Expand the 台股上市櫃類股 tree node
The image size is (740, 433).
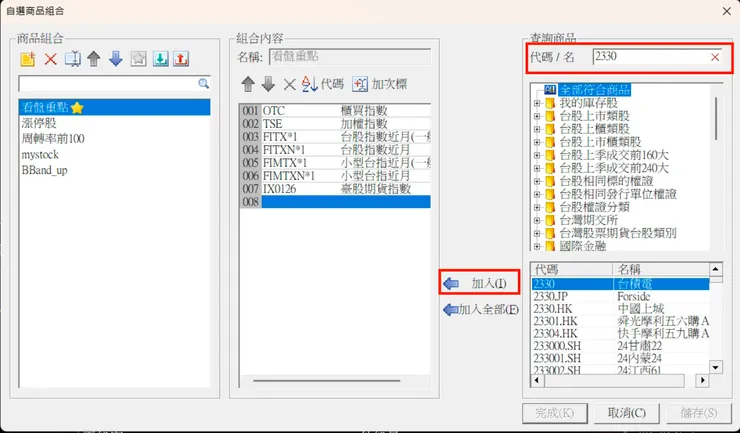click(x=537, y=142)
